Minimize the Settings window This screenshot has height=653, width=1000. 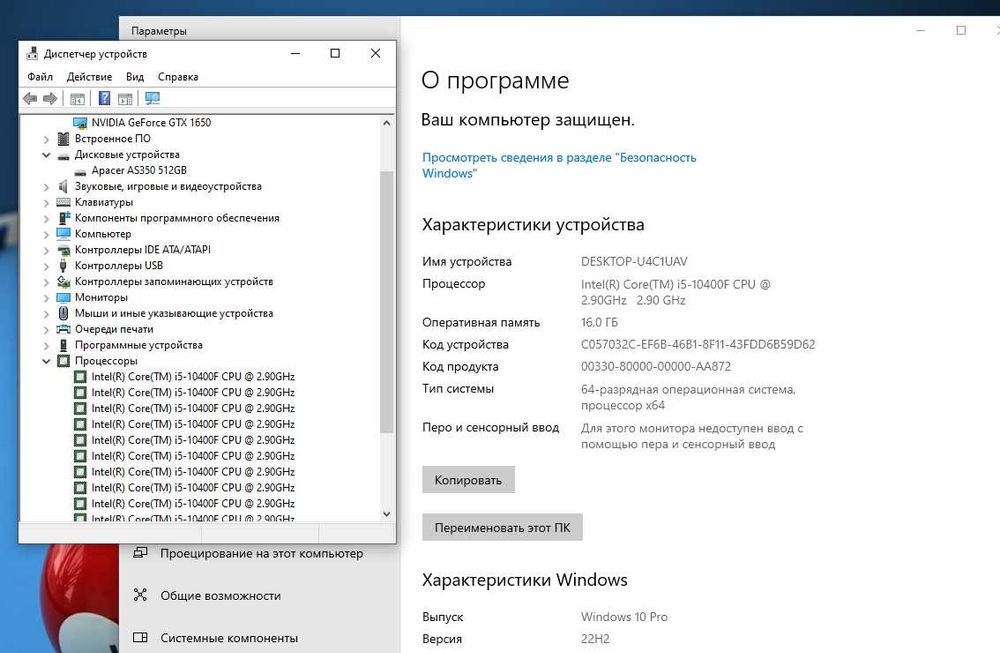(920, 30)
